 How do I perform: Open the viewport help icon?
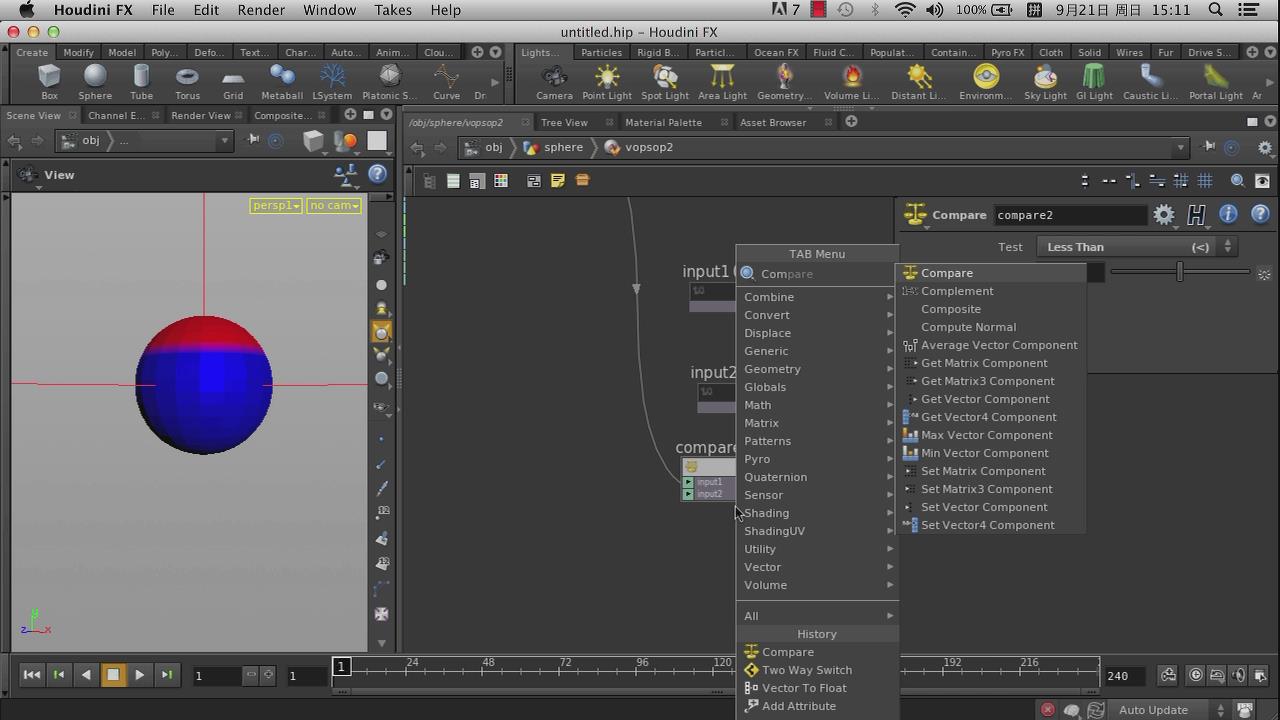(377, 174)
